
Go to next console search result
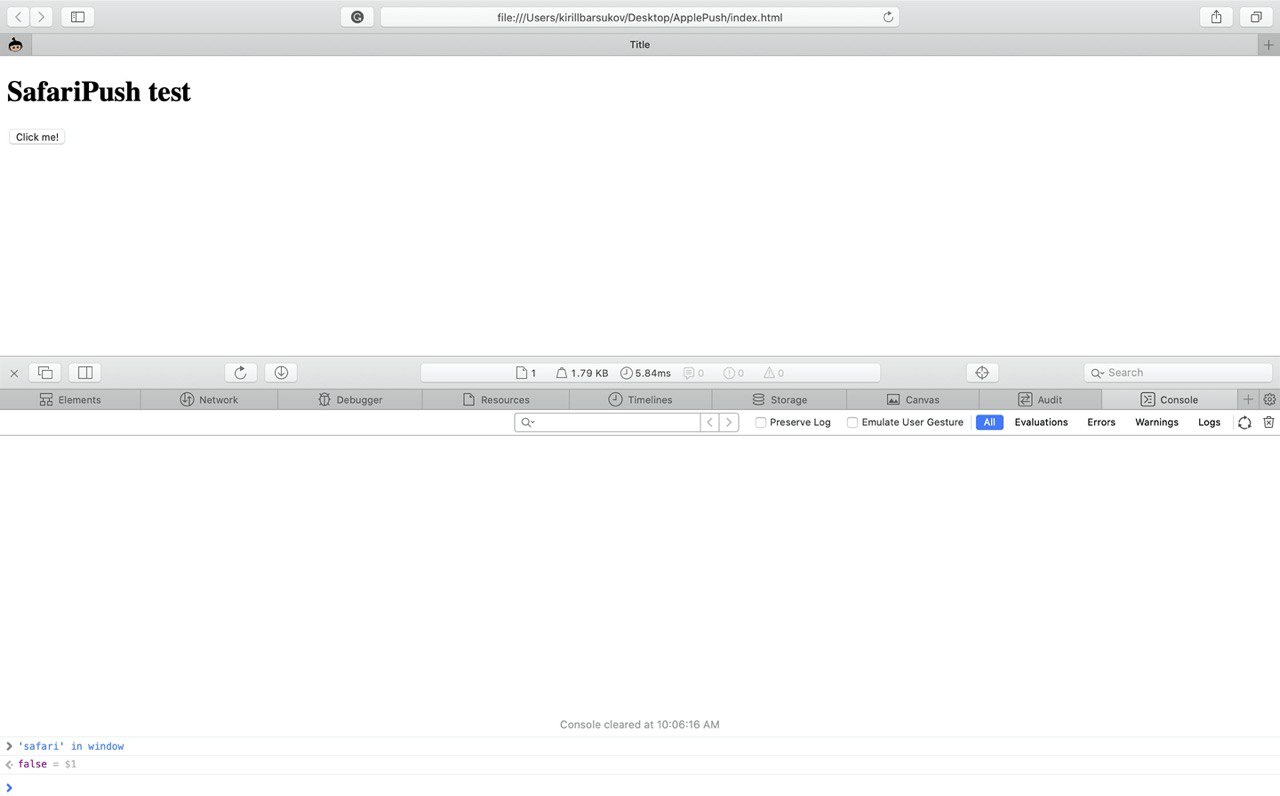(729, 422)
